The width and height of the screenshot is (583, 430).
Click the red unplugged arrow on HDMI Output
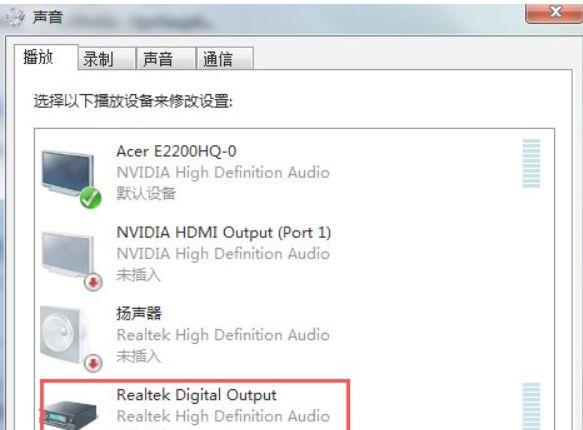pos(93,282)
